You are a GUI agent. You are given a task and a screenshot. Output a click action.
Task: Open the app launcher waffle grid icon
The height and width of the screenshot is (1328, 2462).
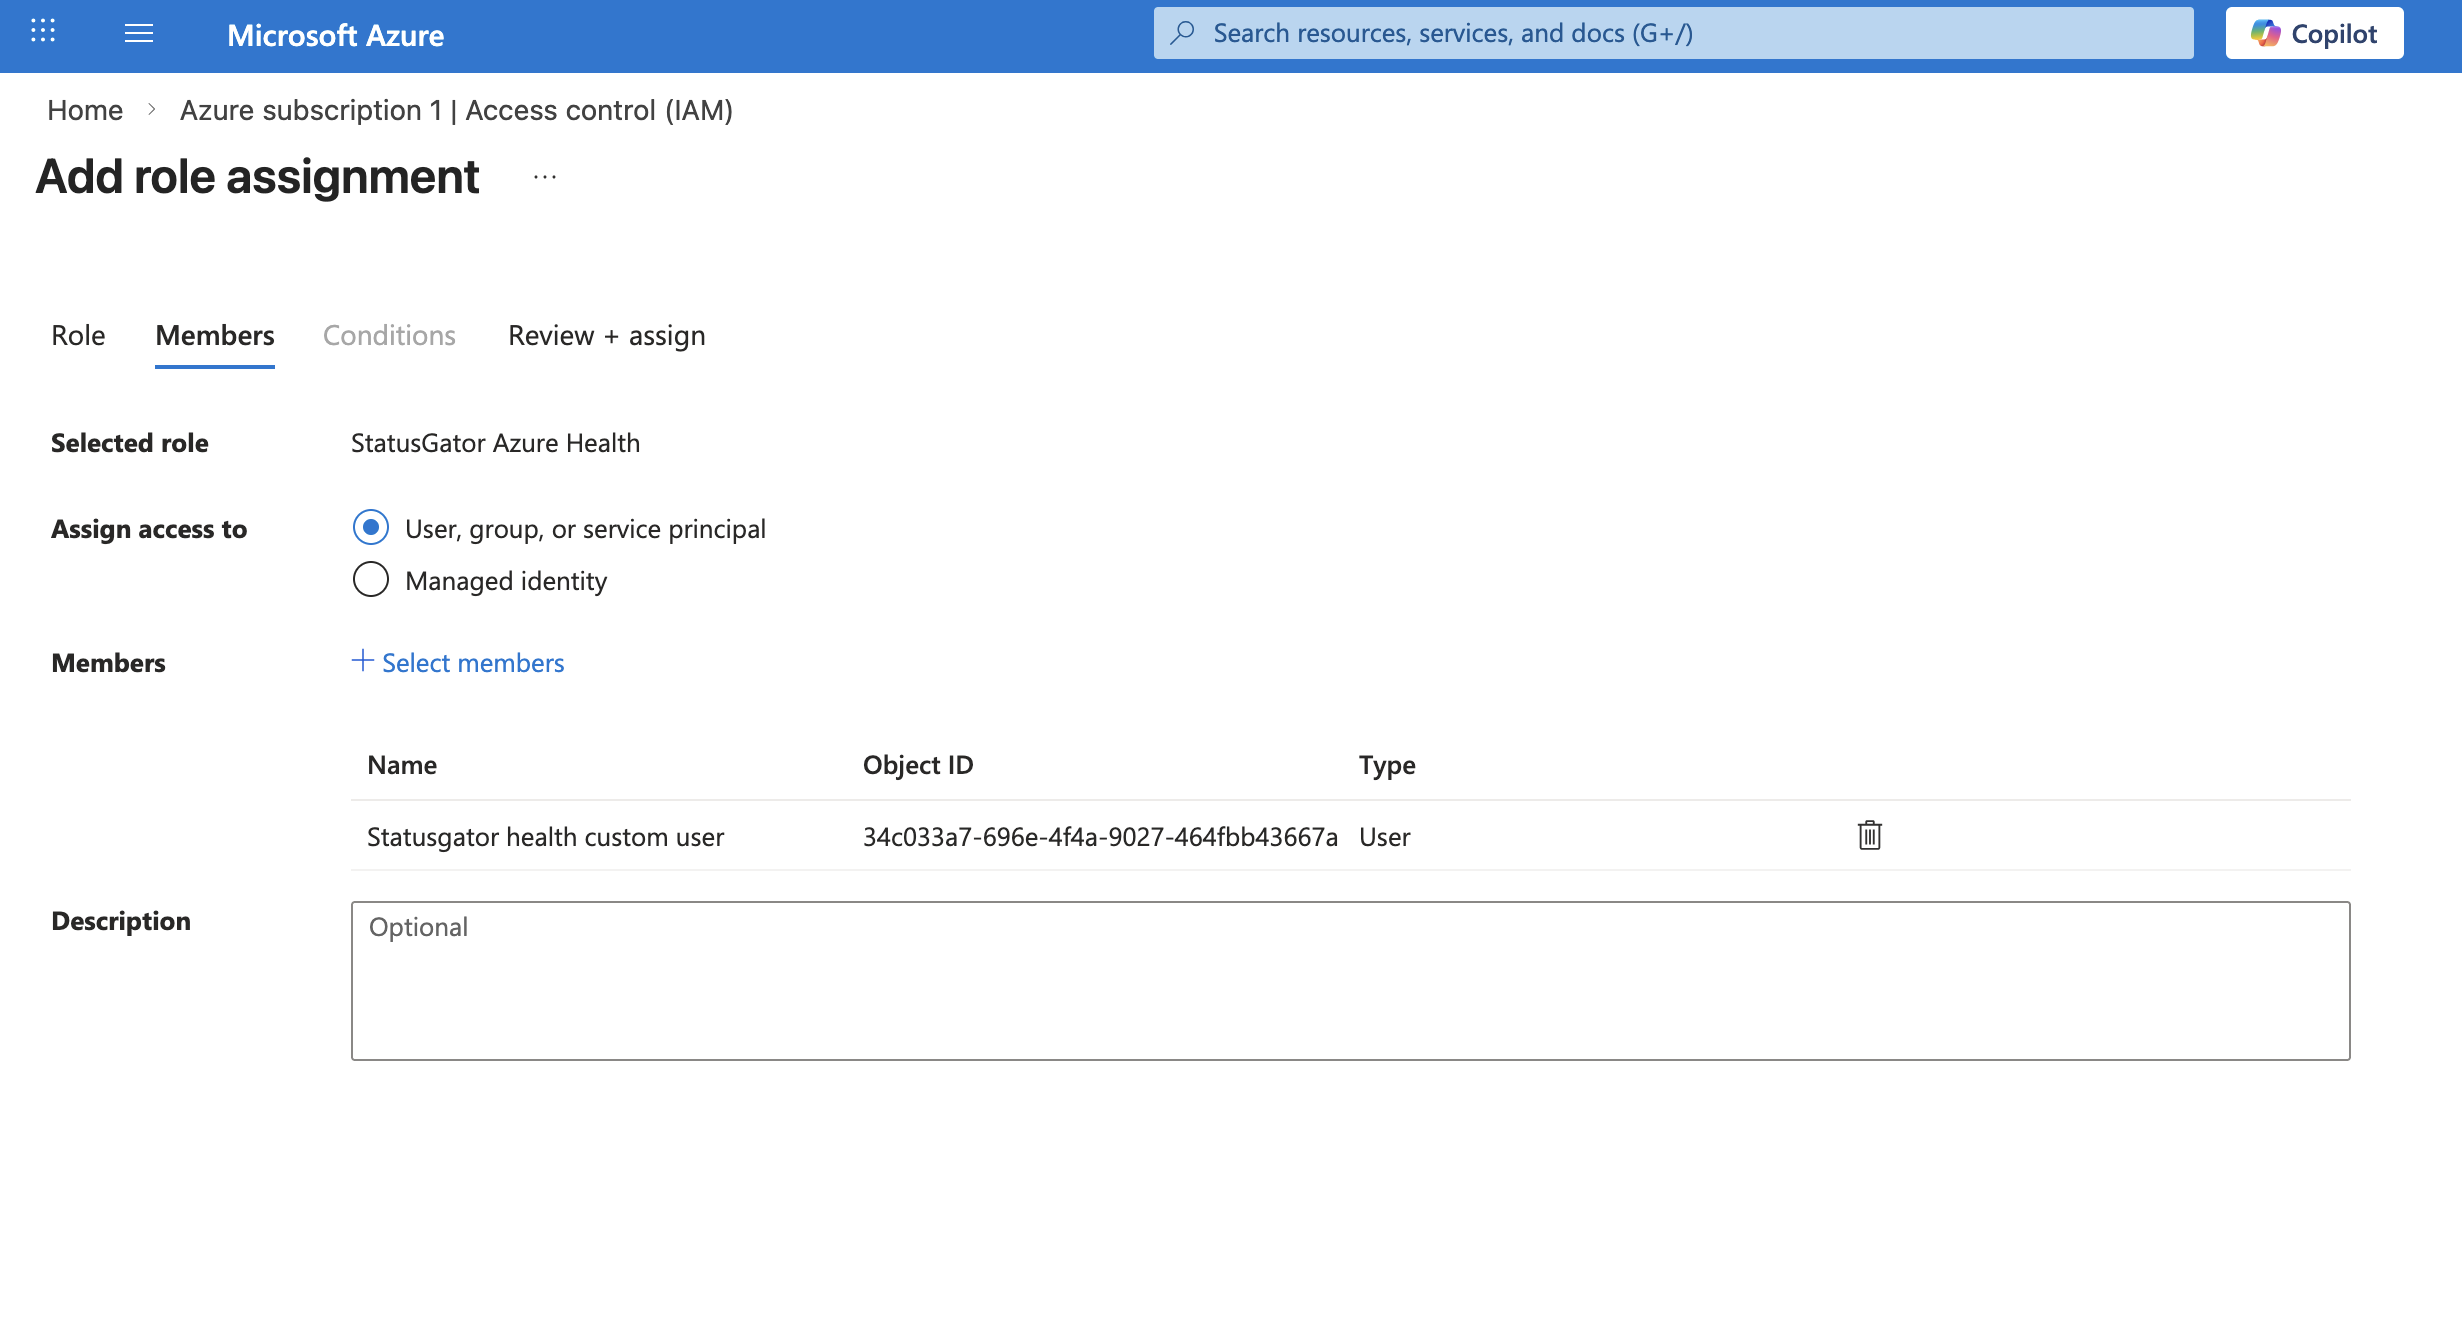point(43,32)
